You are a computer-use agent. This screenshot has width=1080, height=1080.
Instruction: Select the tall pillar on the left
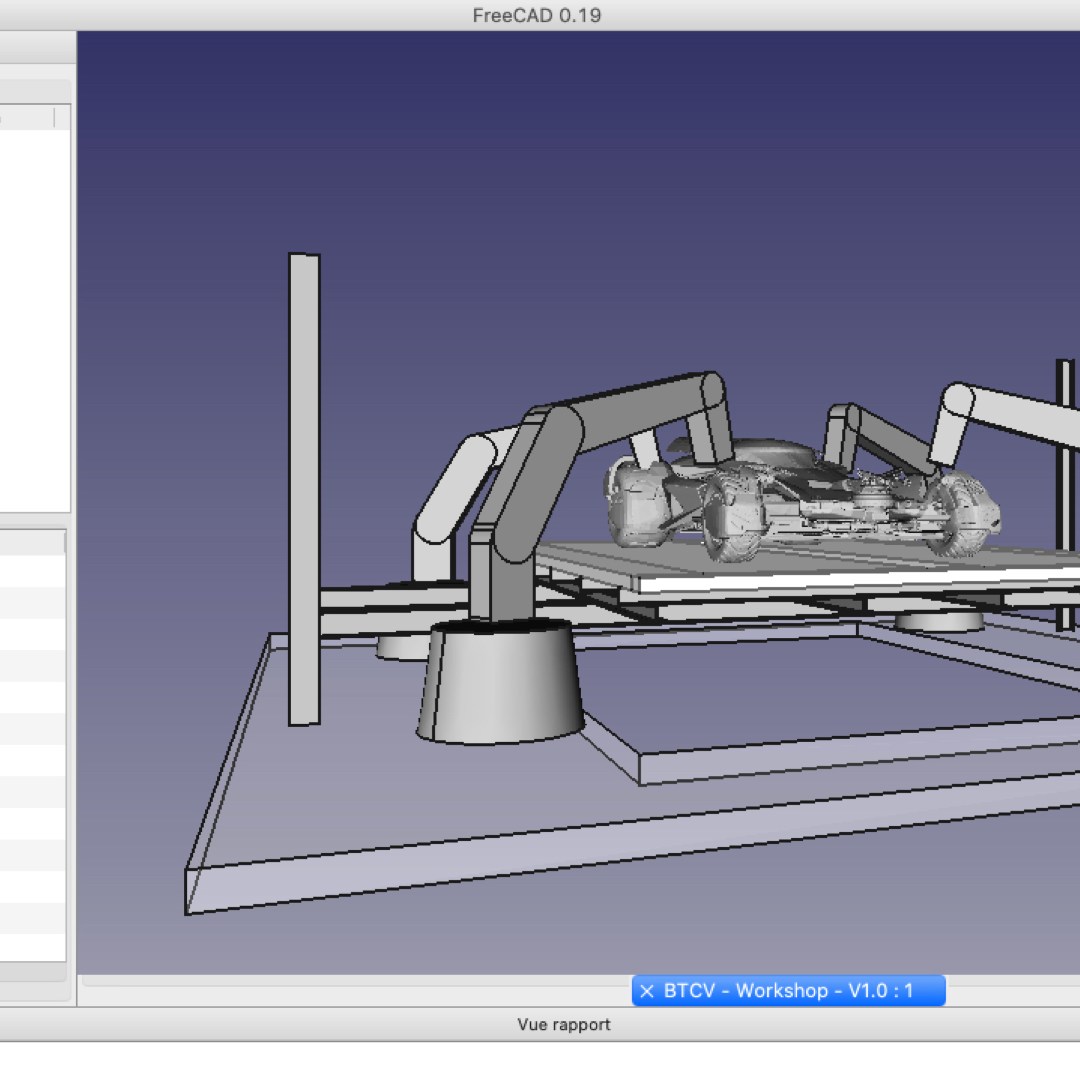303,490
